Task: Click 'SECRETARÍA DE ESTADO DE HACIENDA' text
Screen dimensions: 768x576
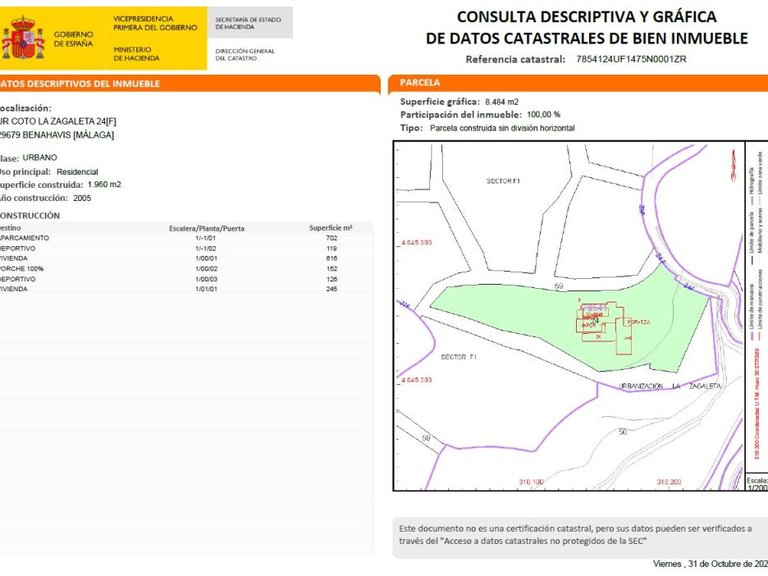Action: pyautogui.click(x=248, y=23)
